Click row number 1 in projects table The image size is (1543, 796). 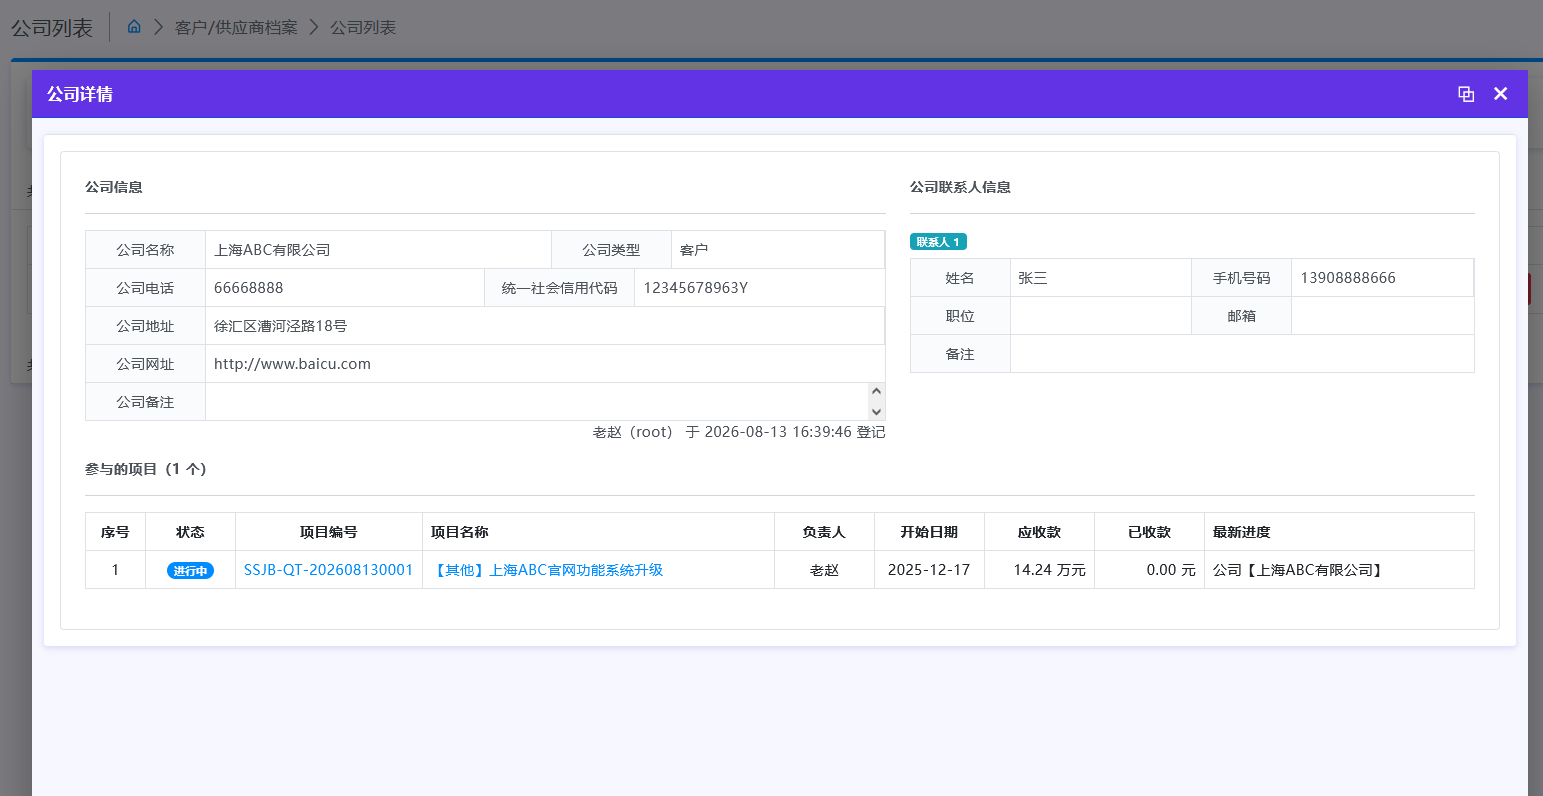click(115, 570)
